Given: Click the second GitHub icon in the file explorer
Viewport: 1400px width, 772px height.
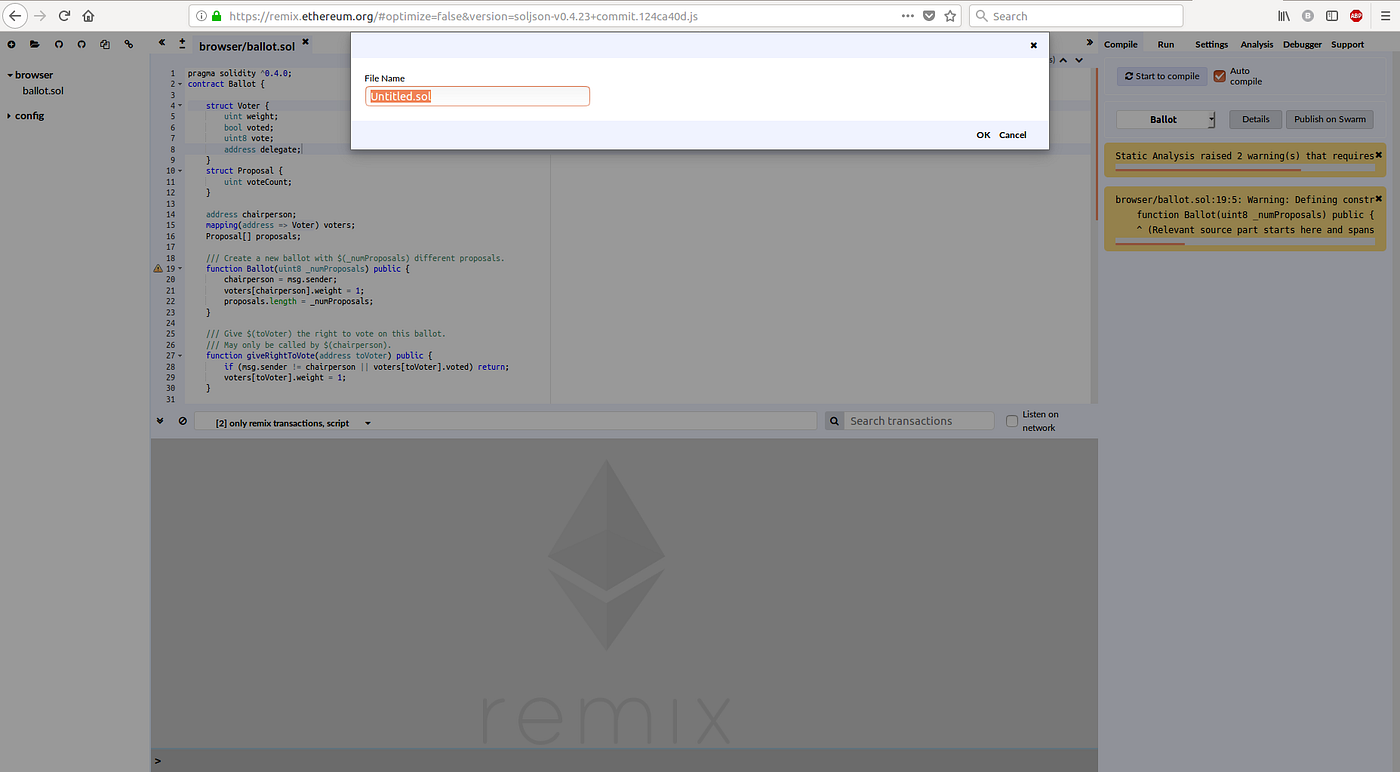Looking at the screenshot, I should coord(81,44).
